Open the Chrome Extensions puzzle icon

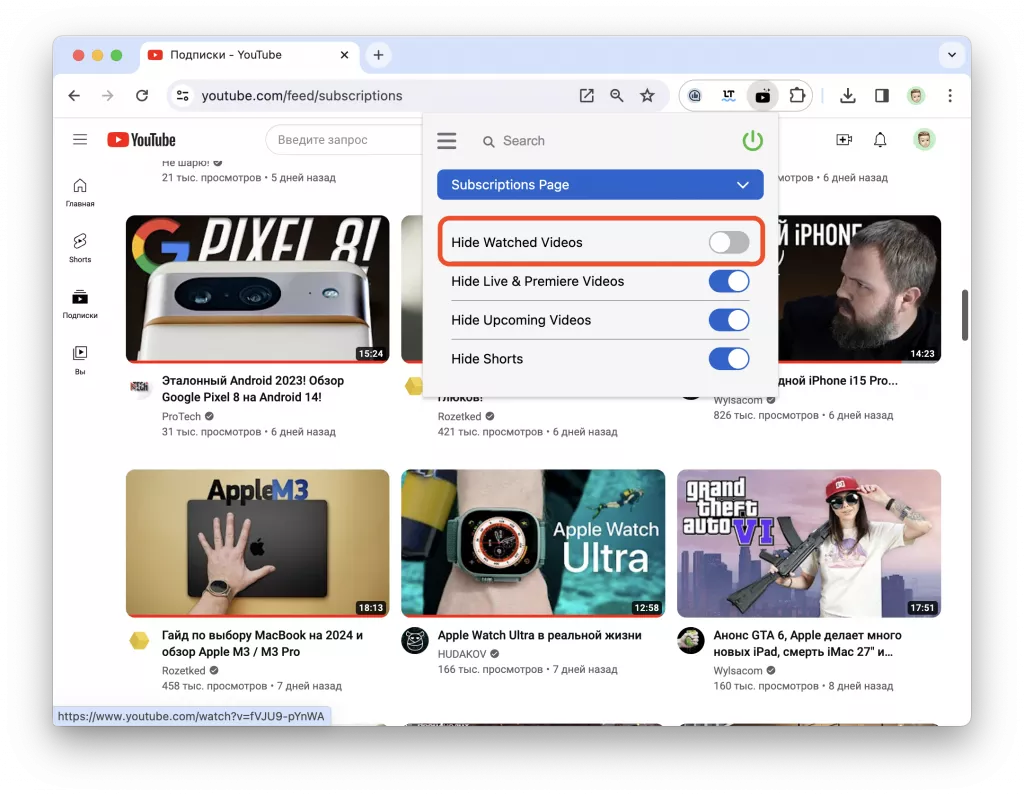pos(797,95)
